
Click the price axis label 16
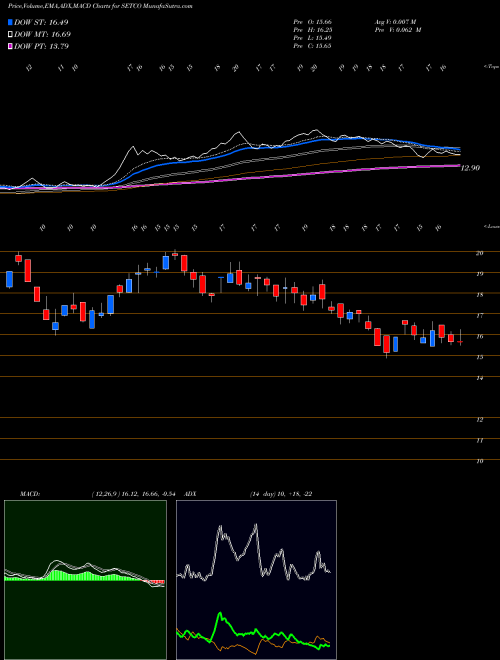(479, 336)
